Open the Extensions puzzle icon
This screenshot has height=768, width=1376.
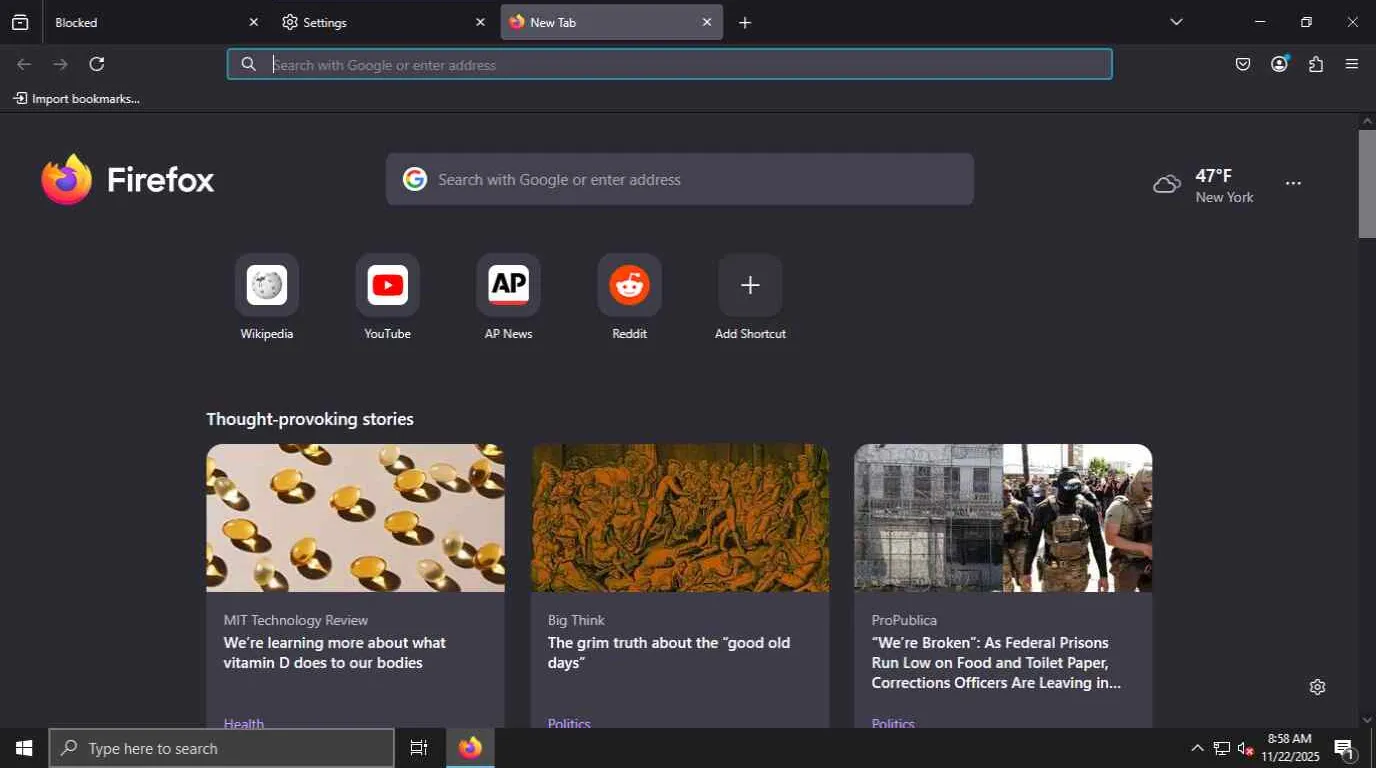(x=1316, y=64)
